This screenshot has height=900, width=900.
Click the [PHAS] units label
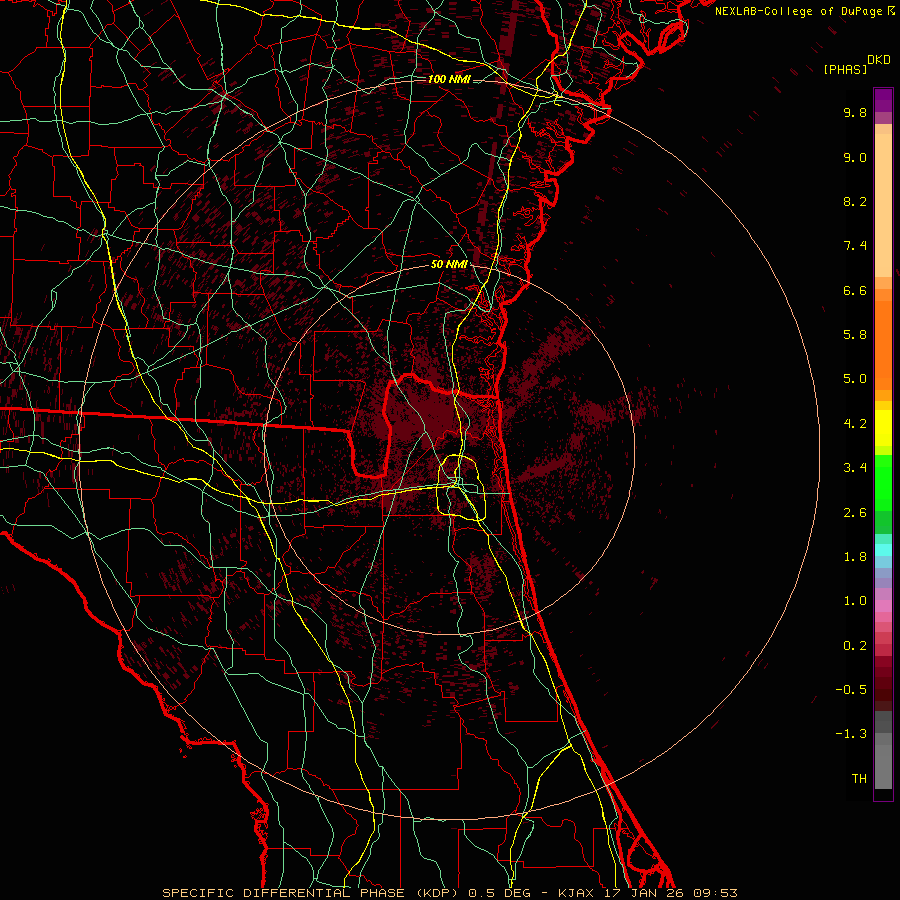click(x=845, y=69)
